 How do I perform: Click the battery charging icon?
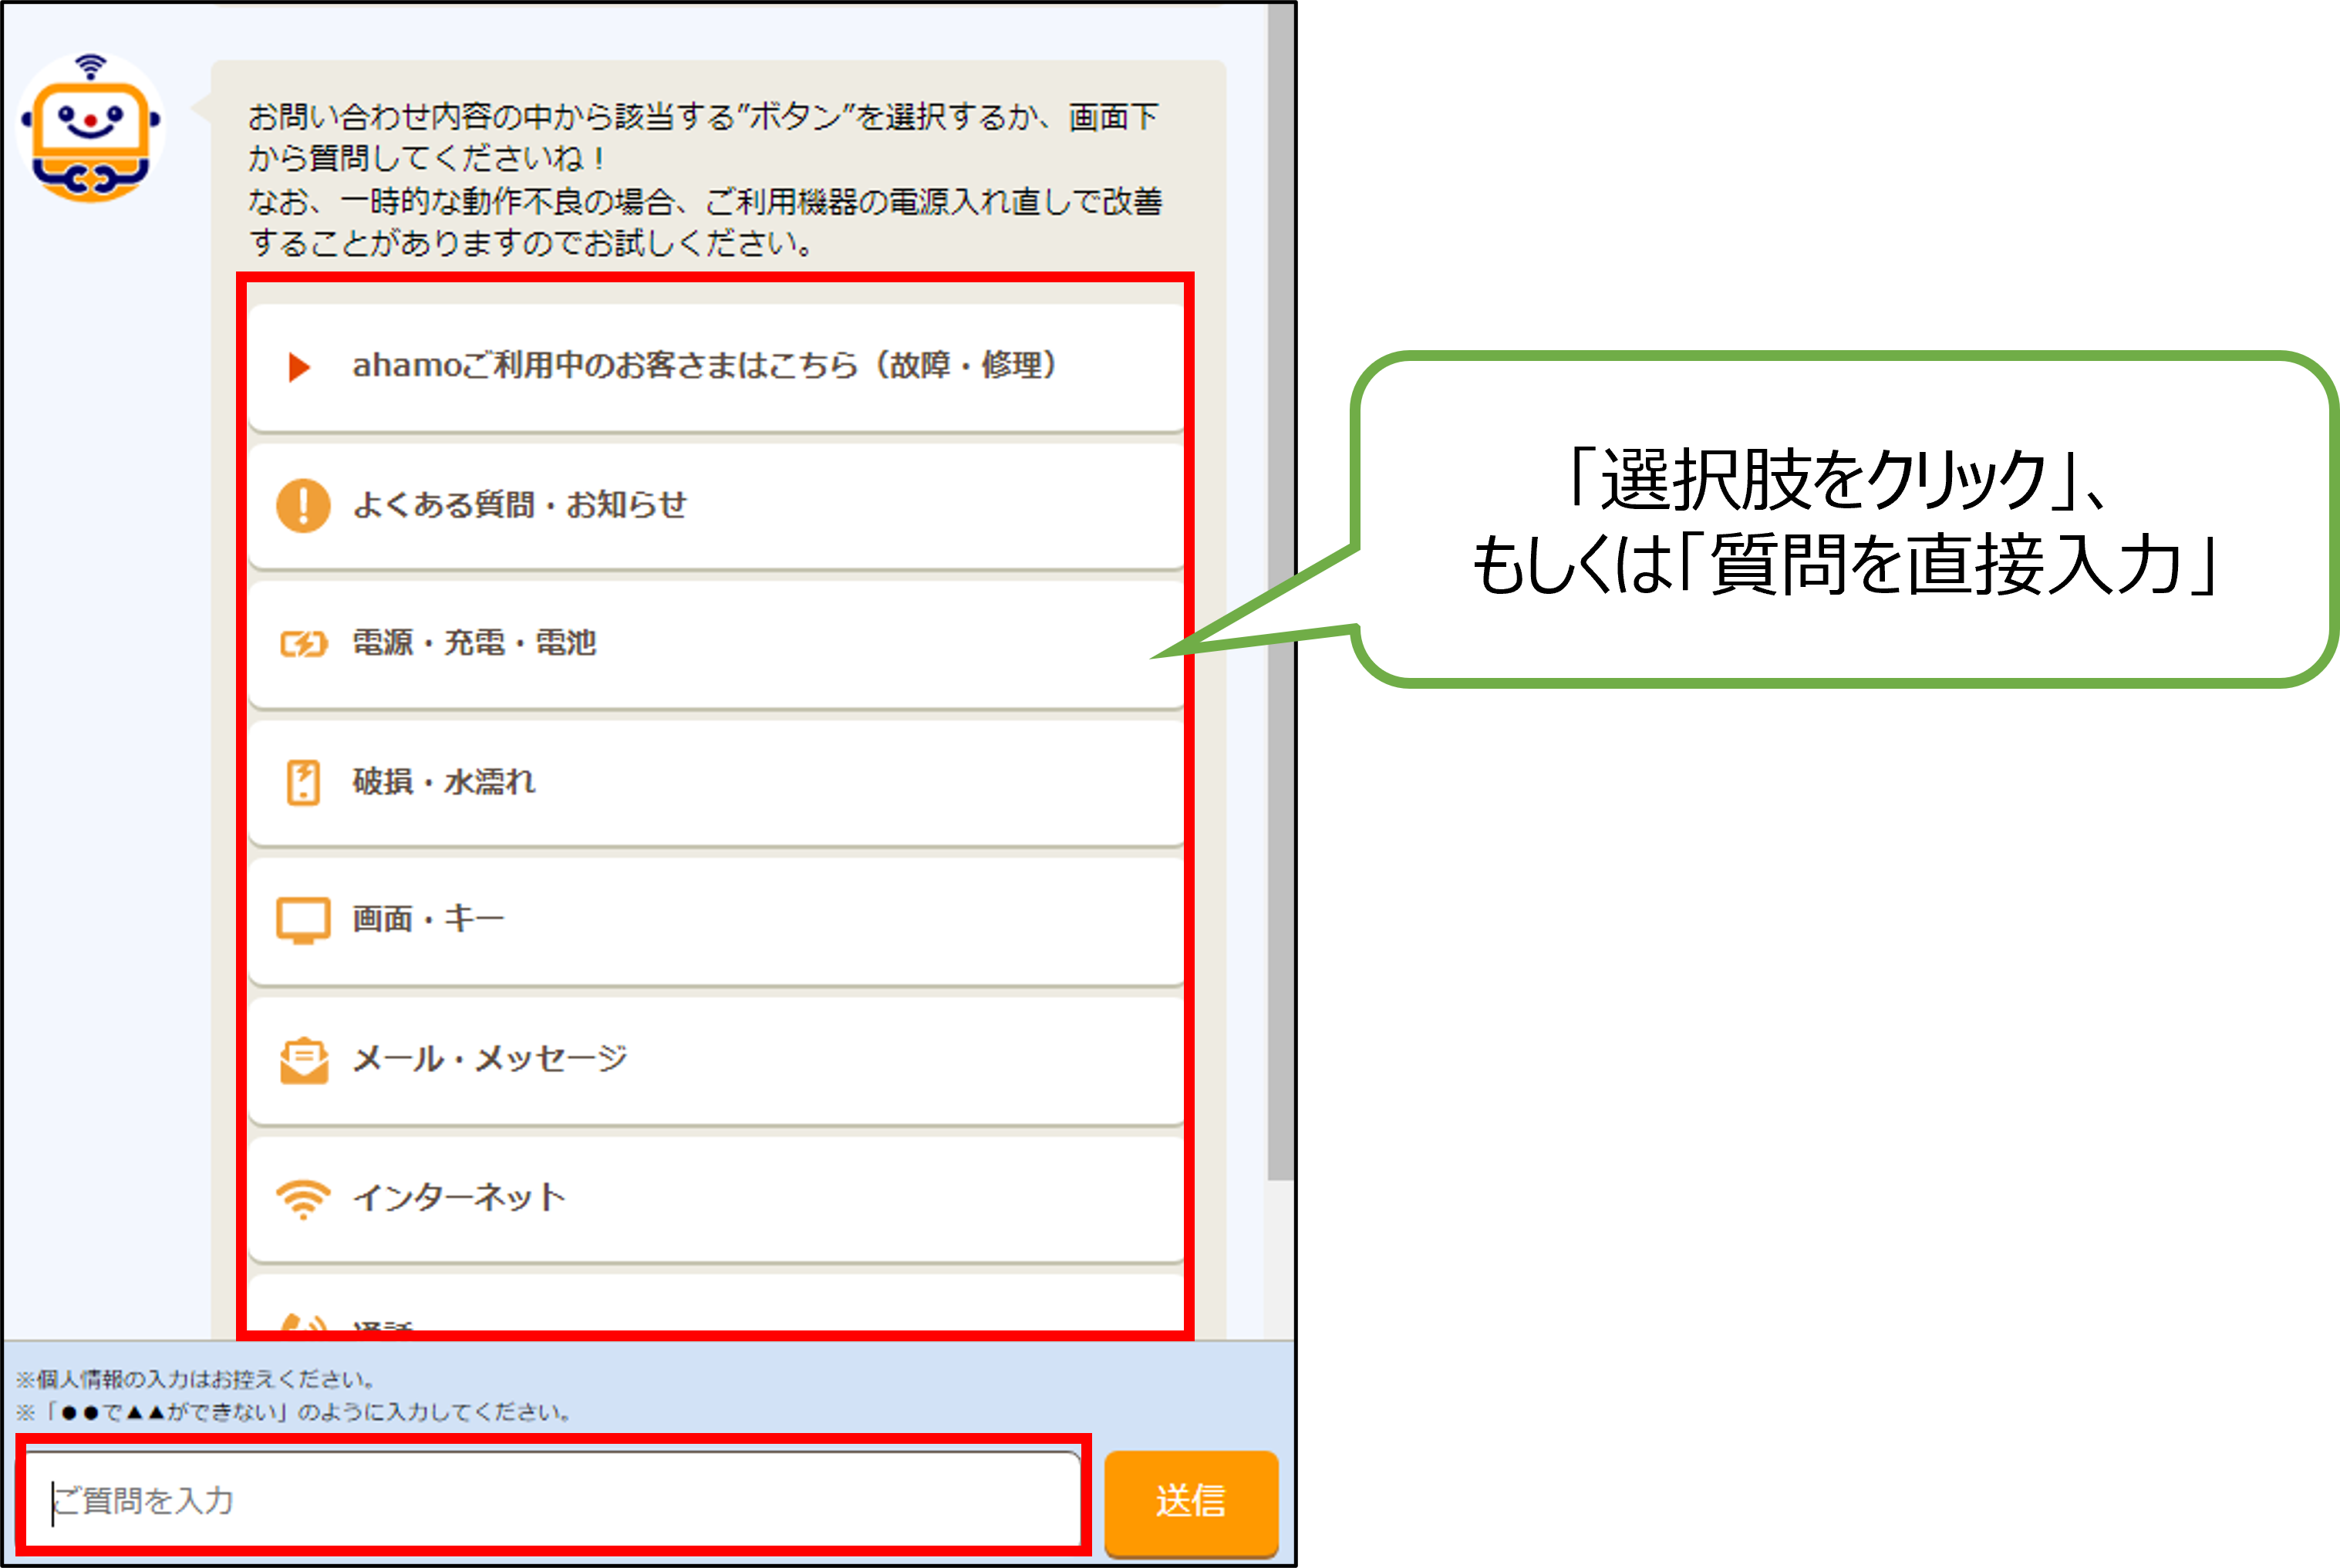[x=303, y=644]
